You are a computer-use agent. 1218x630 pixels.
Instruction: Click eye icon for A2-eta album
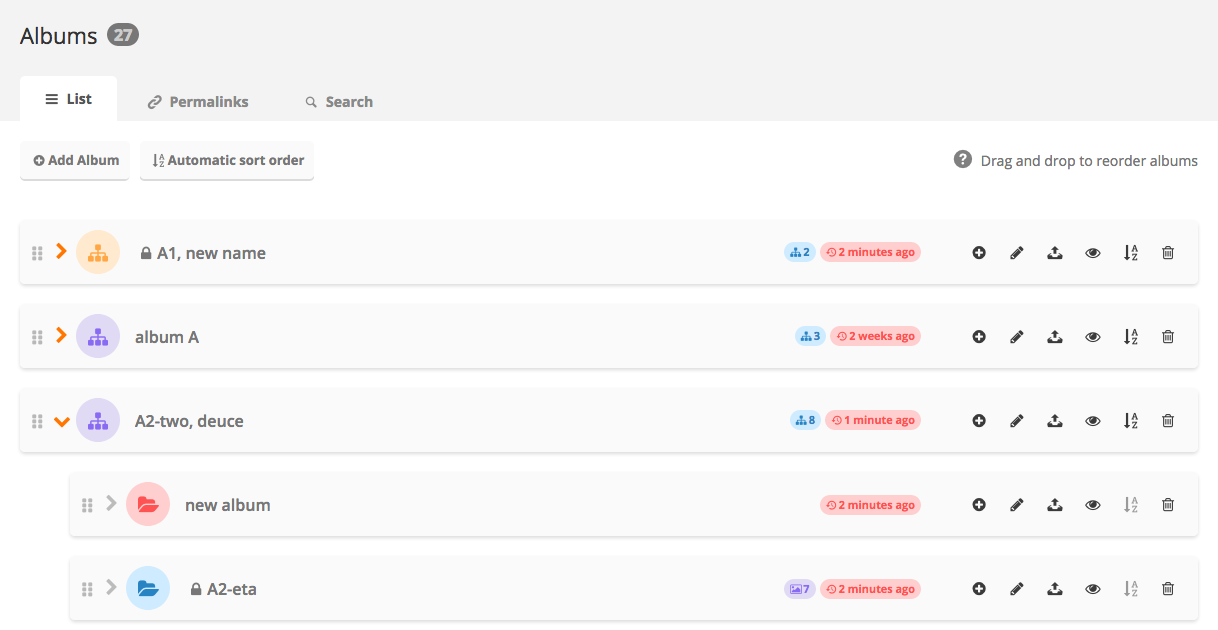tap(1093, 589)
